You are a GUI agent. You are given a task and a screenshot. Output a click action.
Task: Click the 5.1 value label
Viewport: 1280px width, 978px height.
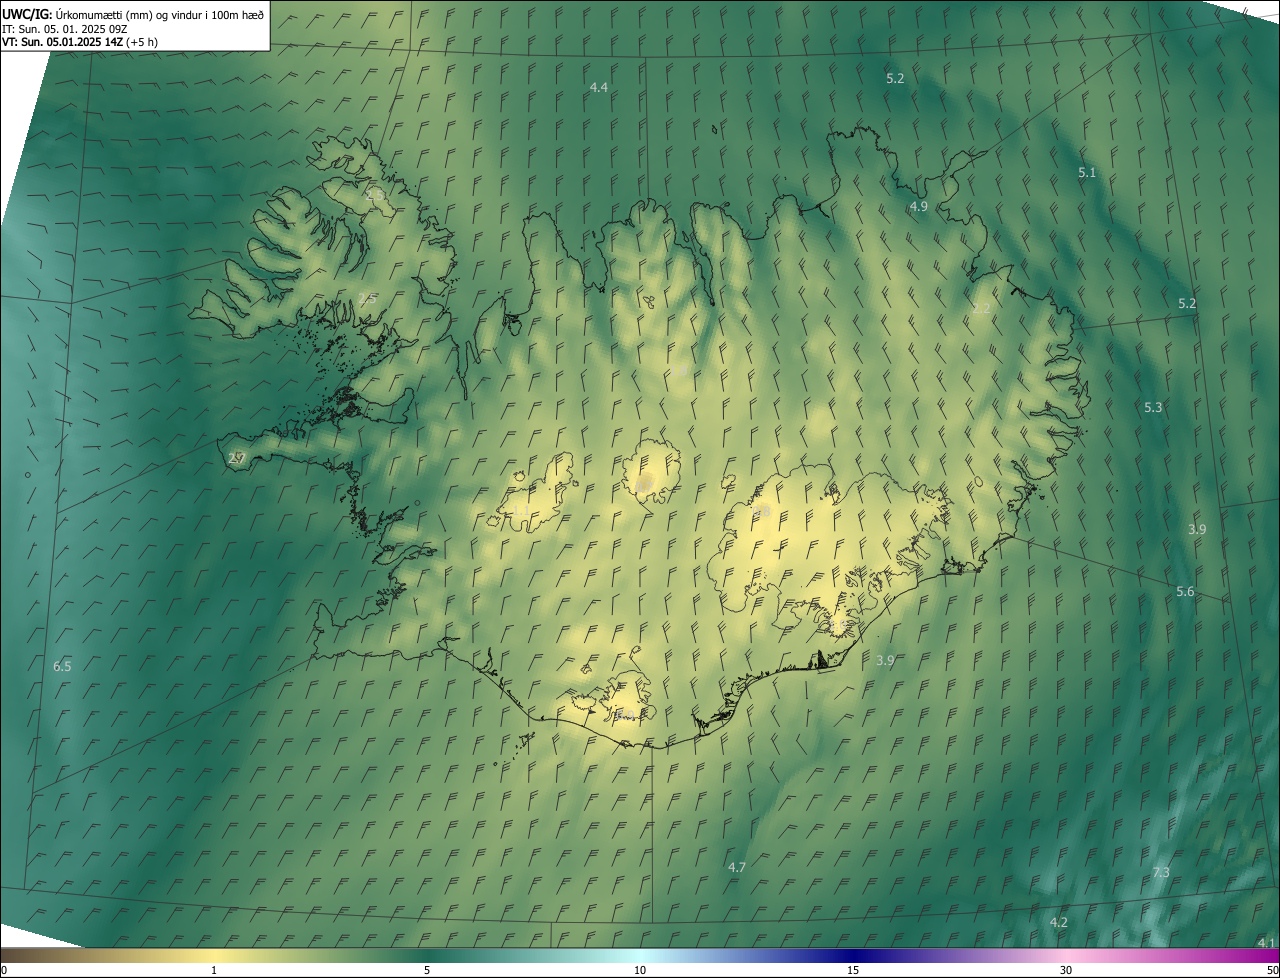tap(1087, 173)
